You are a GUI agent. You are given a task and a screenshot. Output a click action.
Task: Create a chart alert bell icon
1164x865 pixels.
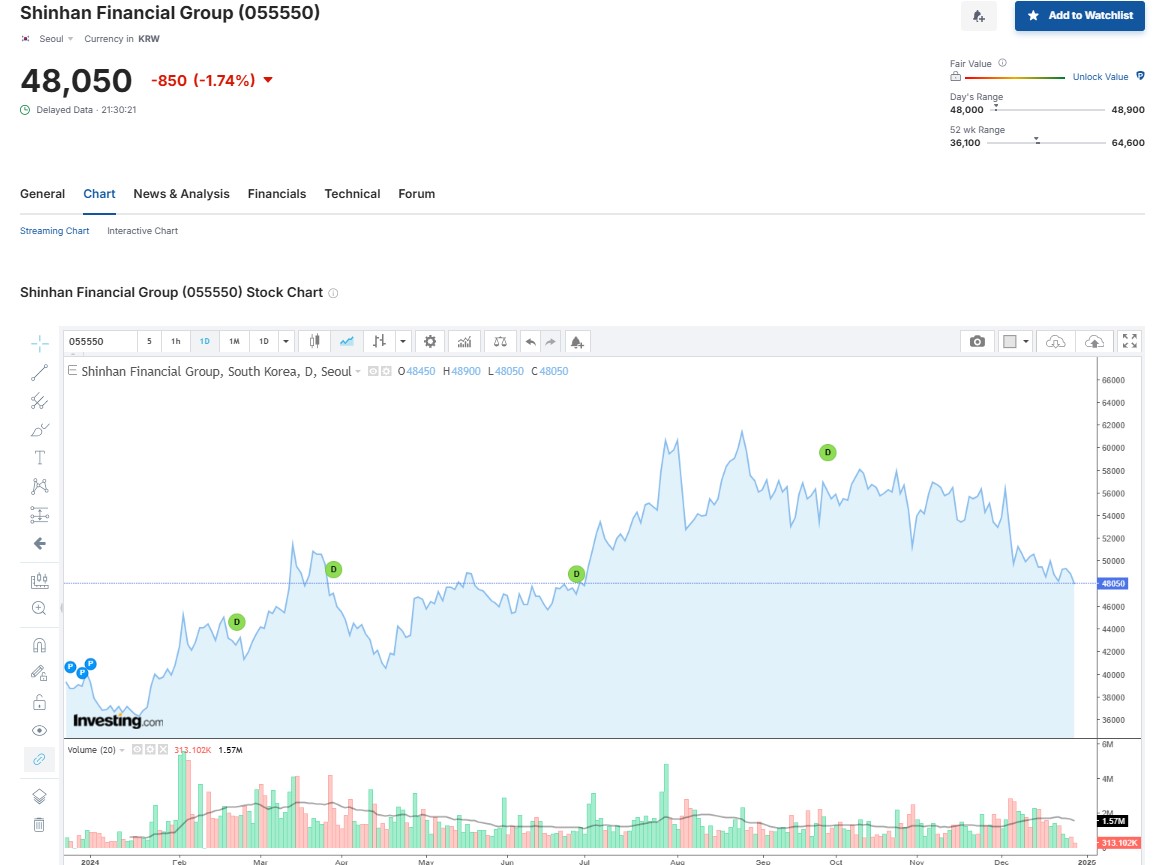pos(577,342)
